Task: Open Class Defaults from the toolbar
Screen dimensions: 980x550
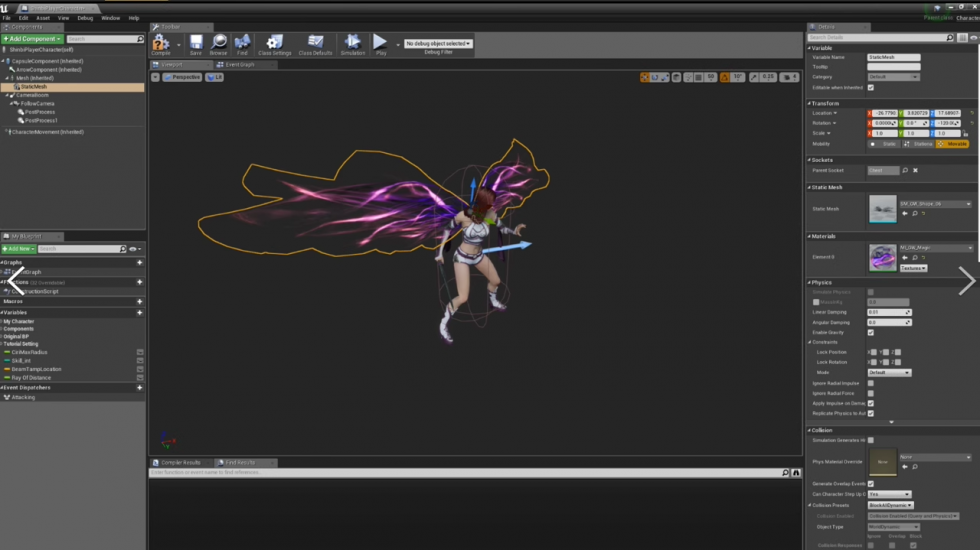Action: [x=316, y=43]
